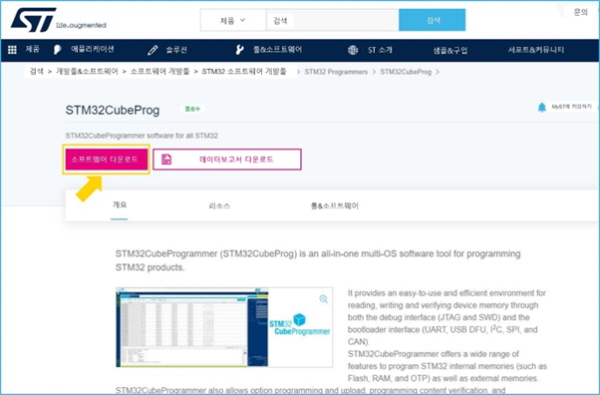Click the wrench icon for 툴&소프트웨어
Screen dimensions: 600x395
240,50
